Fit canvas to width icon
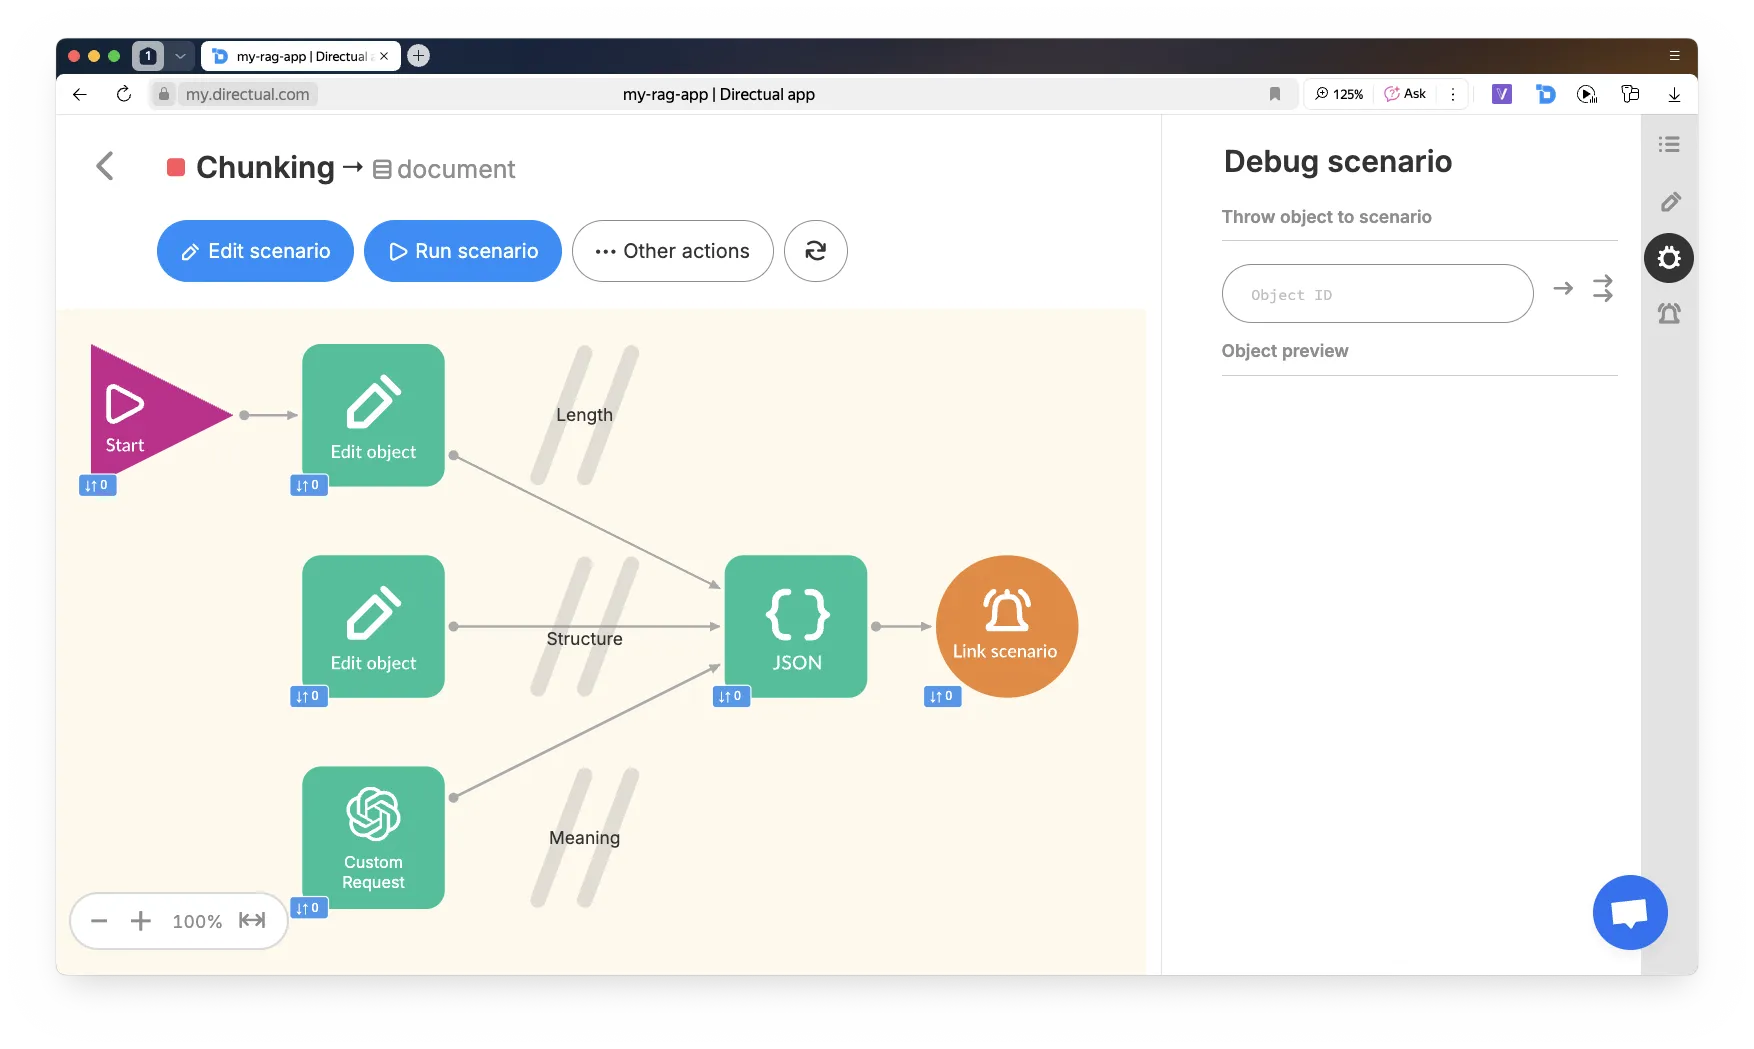The height and width of the screenshot is (1049, 1754). tap(252, 921)
